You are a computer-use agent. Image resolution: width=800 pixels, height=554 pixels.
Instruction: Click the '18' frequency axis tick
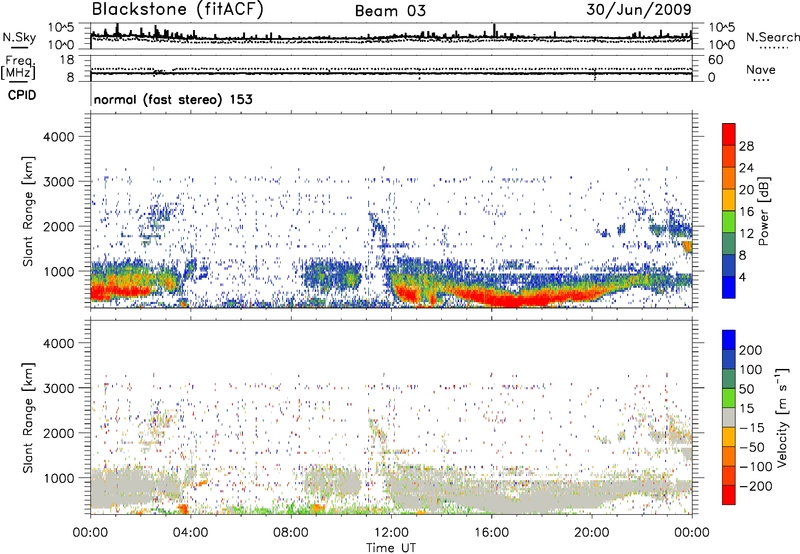(67, 60)
